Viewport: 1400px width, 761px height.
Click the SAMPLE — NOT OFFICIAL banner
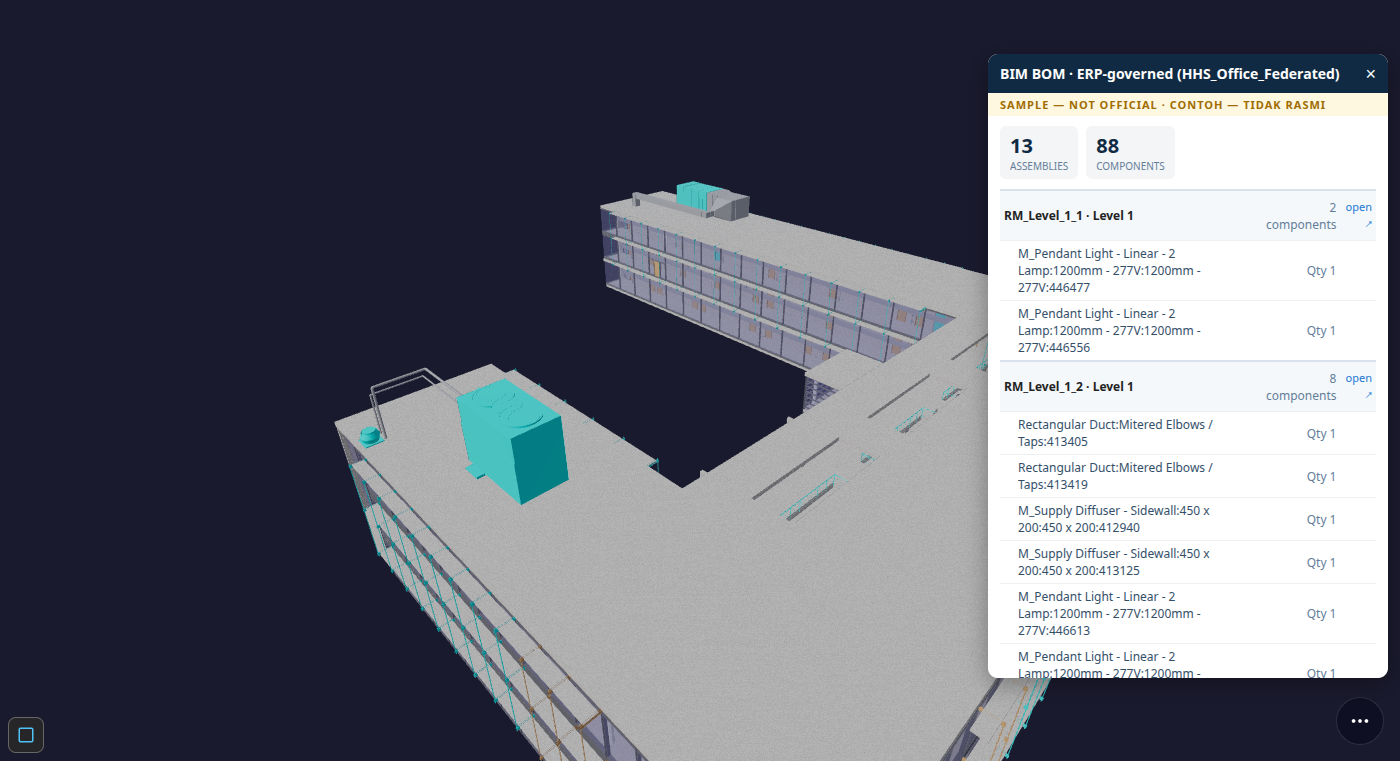1188,105
